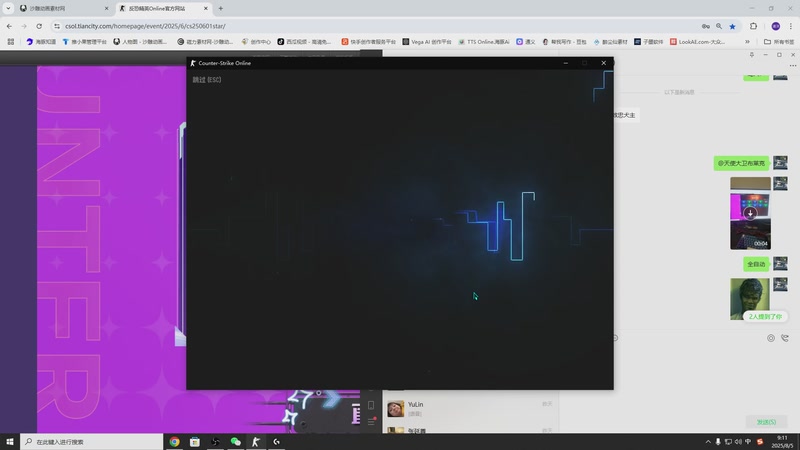The height and width of the screenshot is (450, 800).
Task: Skip the intro via 跳过 (ESC) label
Action: click(x=207, y=80)
